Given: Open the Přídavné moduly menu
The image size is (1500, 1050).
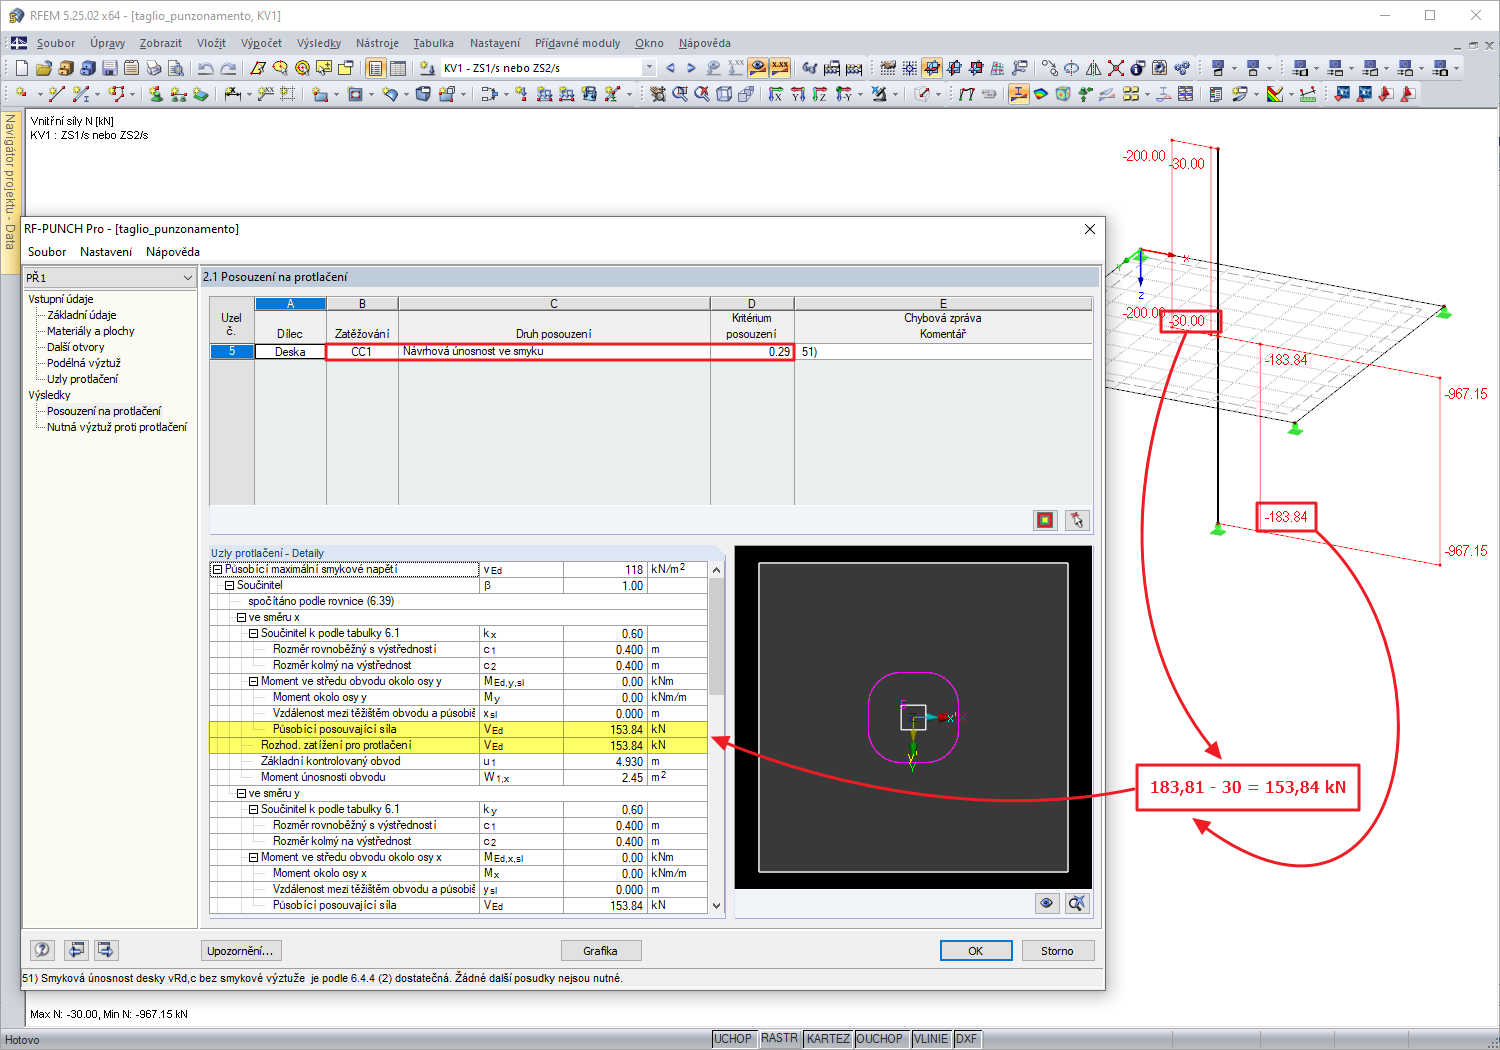Looking at the screenshot, I should (577, 43).
